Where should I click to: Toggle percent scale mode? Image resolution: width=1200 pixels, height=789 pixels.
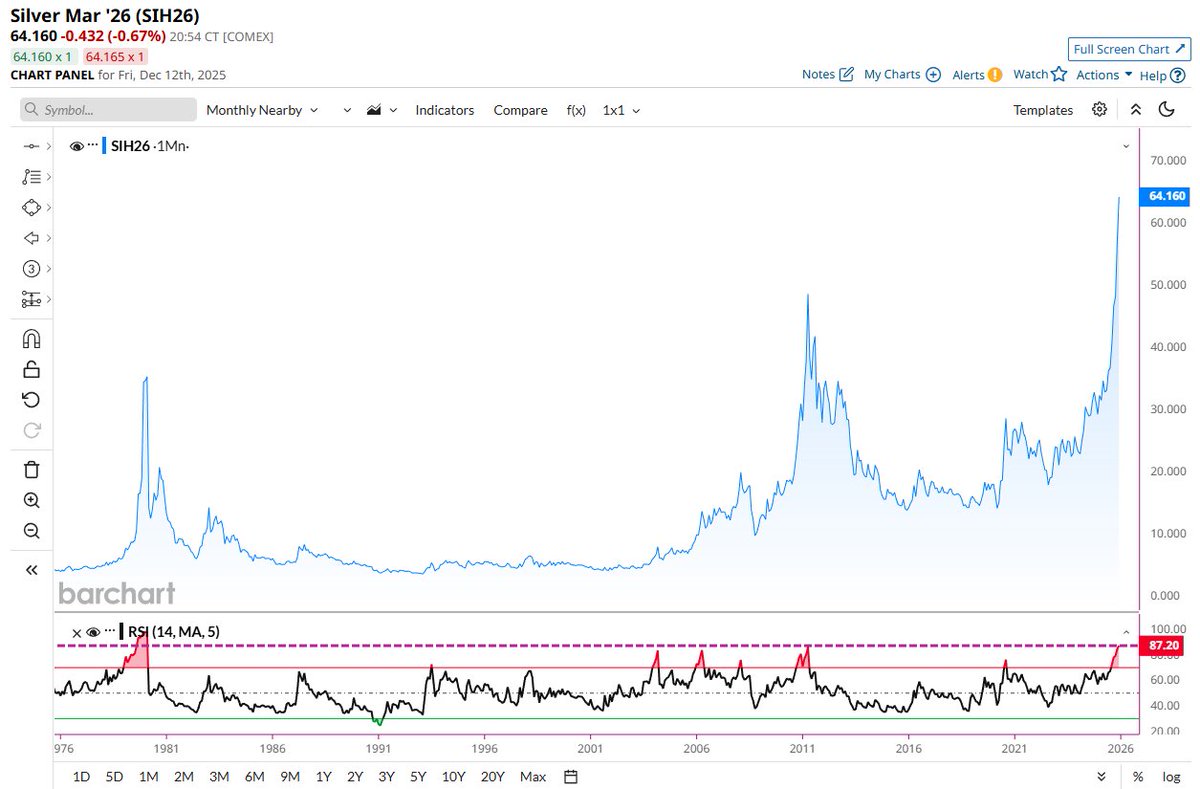[1138, 776]
